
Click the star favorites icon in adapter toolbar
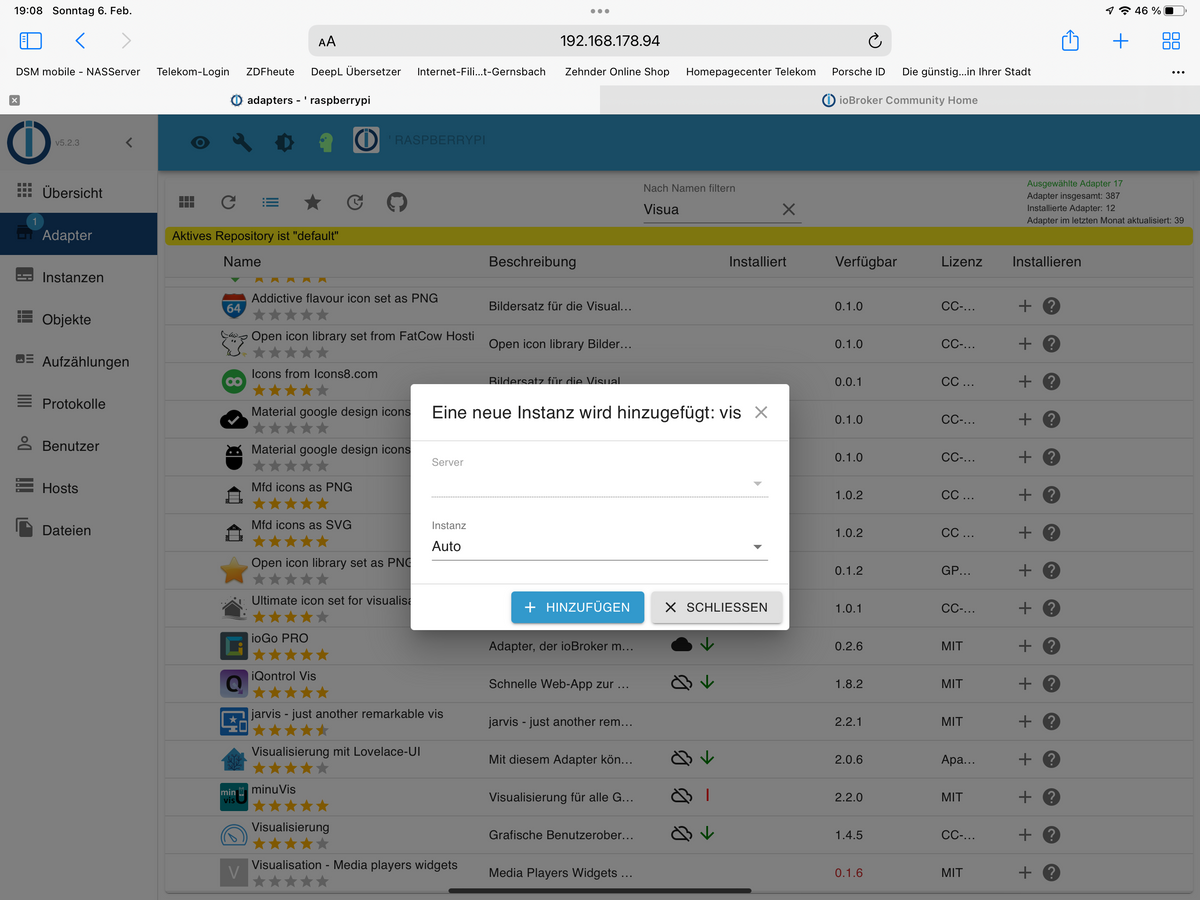click(313, 202)
